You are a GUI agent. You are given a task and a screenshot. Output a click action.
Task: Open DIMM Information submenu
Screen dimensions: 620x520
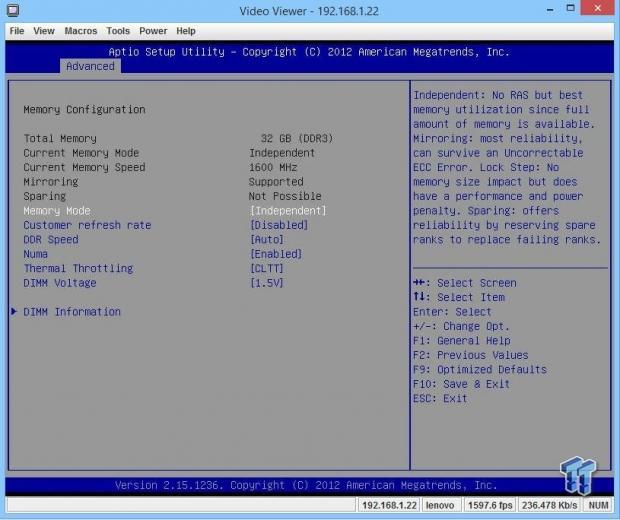72,312
